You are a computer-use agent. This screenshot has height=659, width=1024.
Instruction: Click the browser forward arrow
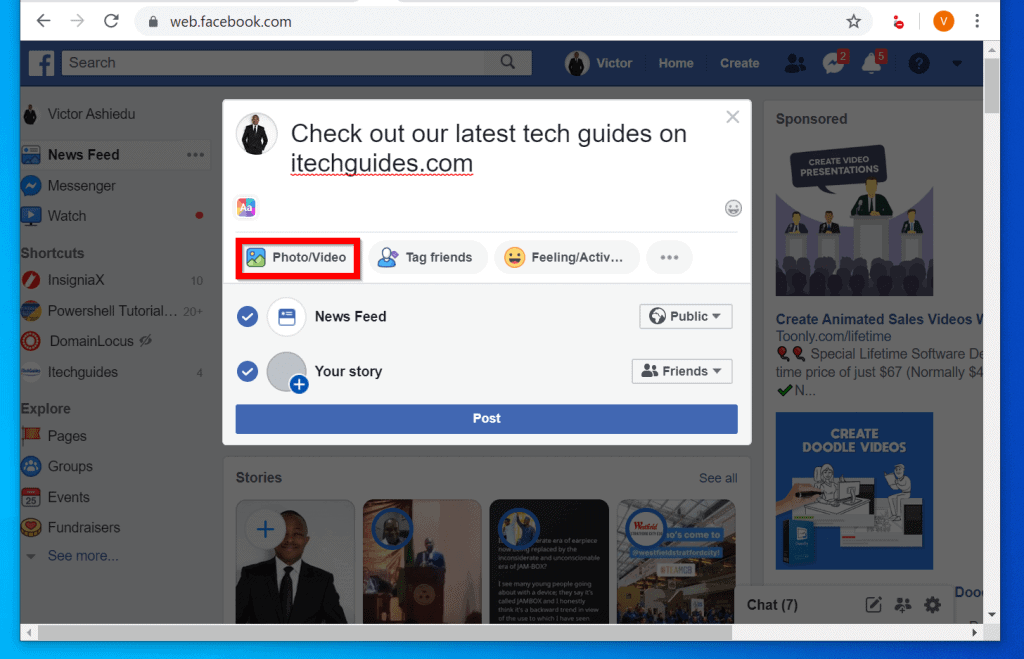click(77, 22)
